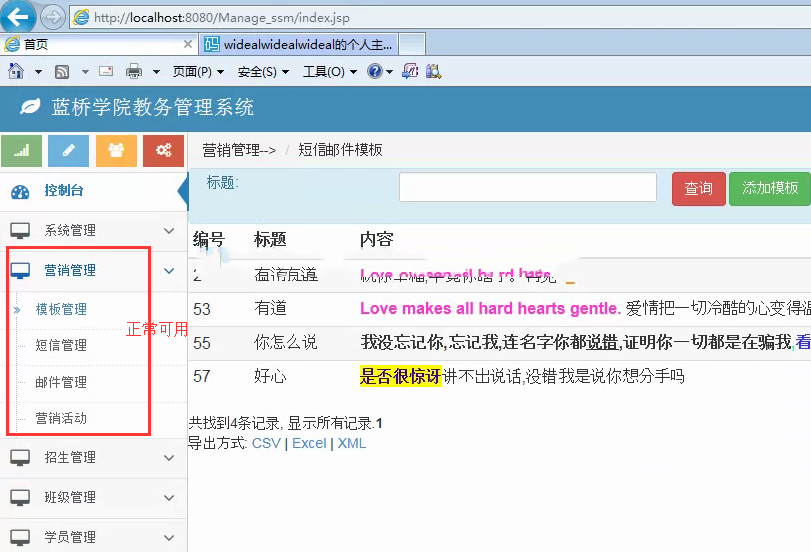Click the RSS feeds toolbar icon
This screenshot has width=811, height=552.
62,71
